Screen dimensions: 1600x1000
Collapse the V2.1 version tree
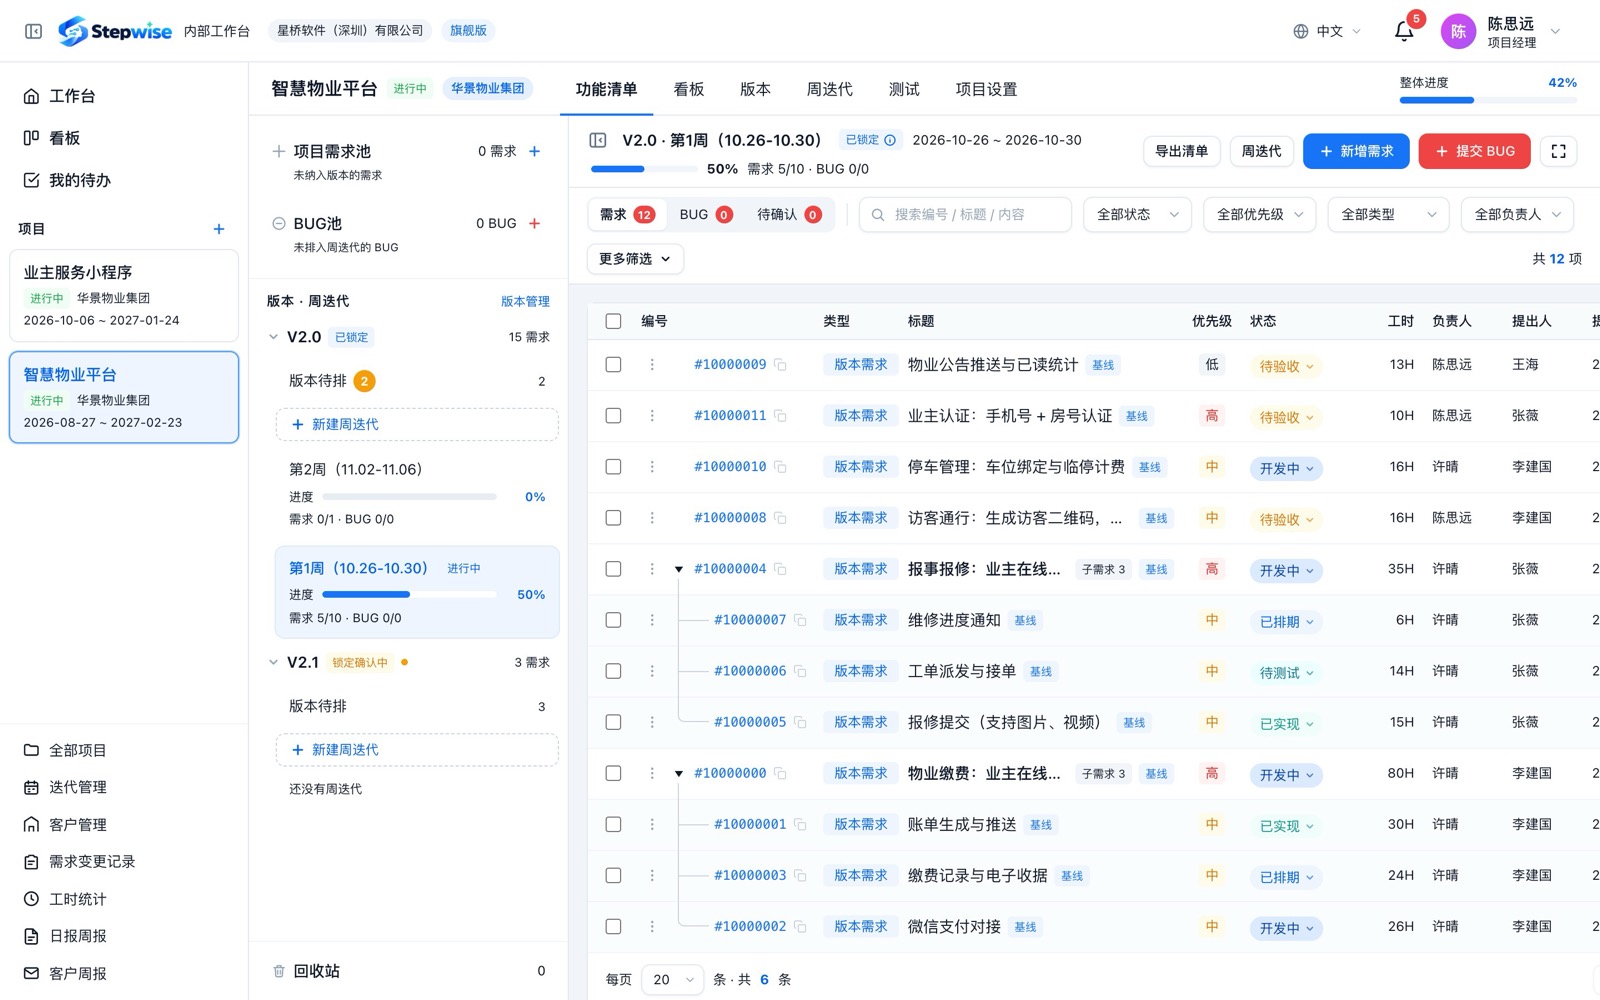[x=274, y=662]
